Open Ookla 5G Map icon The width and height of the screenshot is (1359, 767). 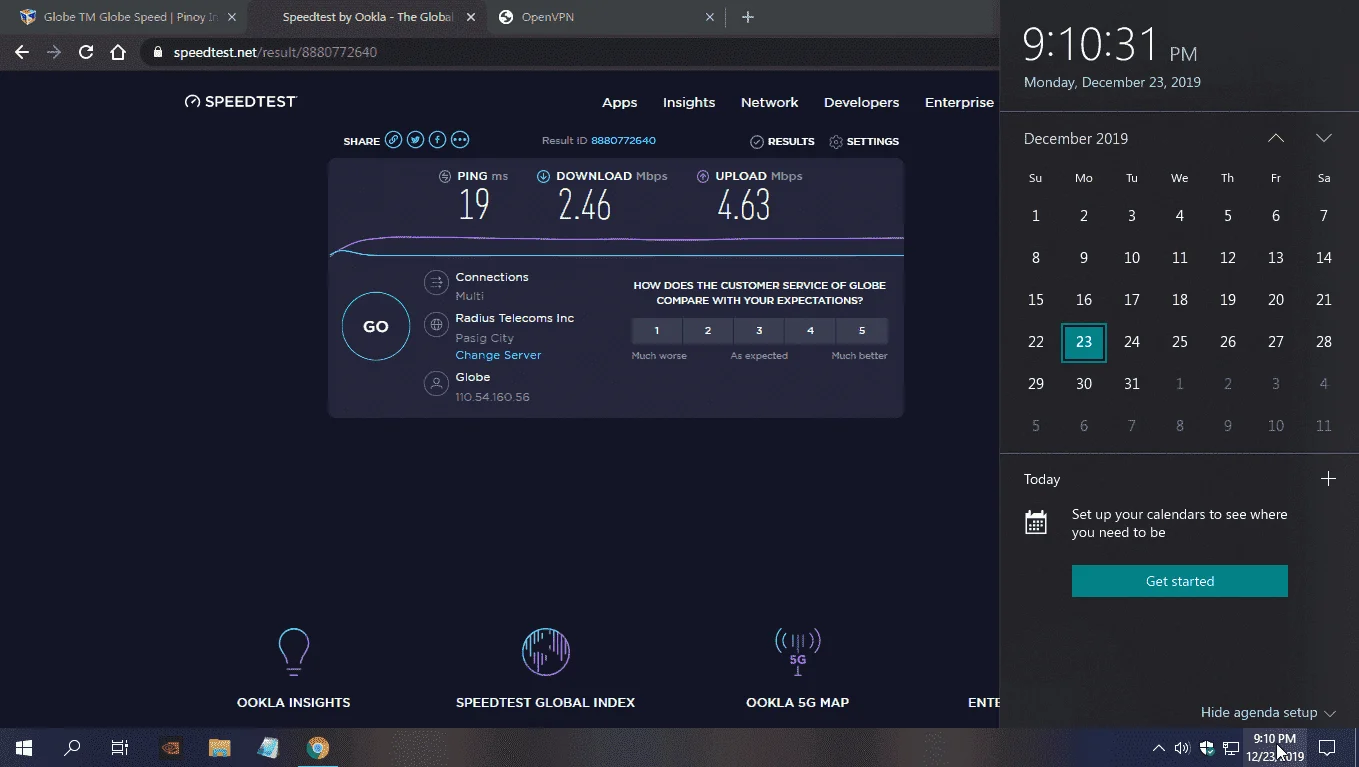tap(797, 651)
